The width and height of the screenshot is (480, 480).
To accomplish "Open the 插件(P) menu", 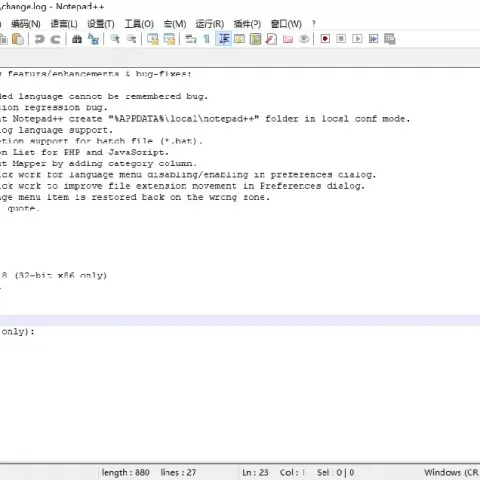I will point(247,24).
